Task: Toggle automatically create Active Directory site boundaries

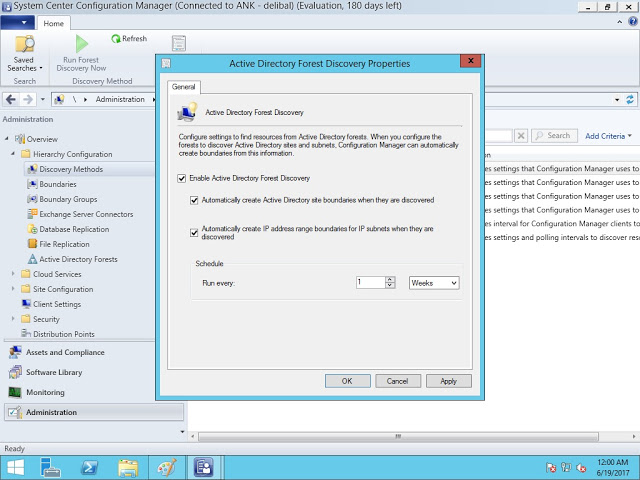Action: point(194,200)
